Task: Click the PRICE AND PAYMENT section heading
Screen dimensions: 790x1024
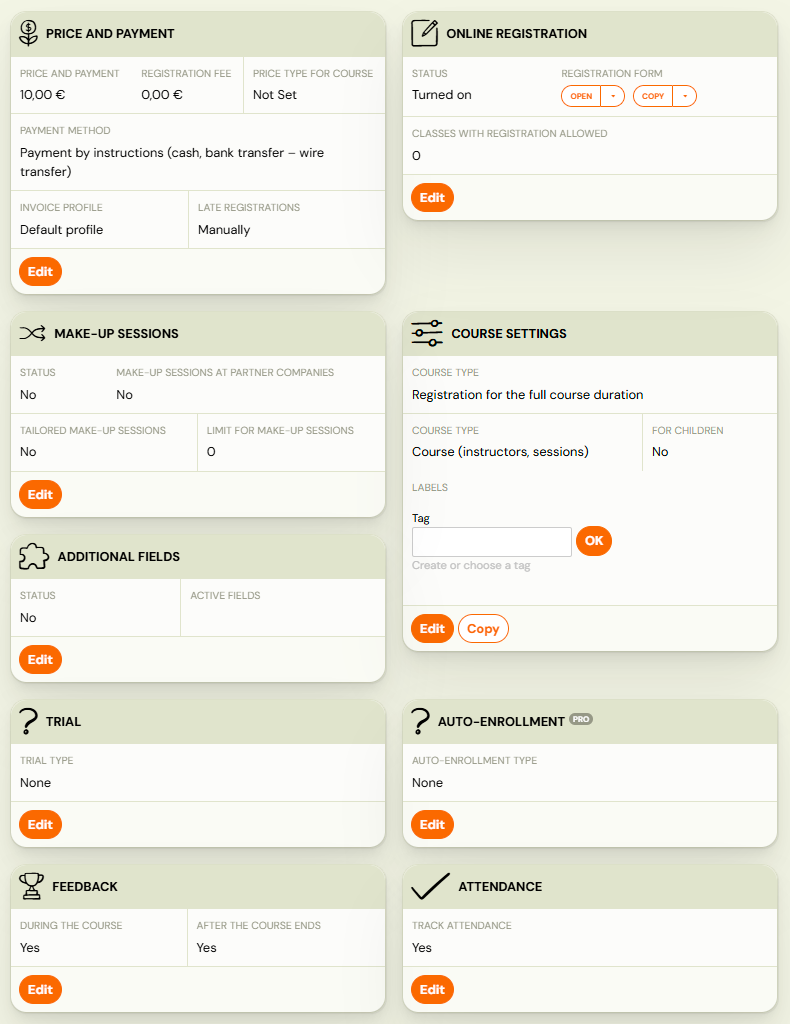Action: [110, 33]
